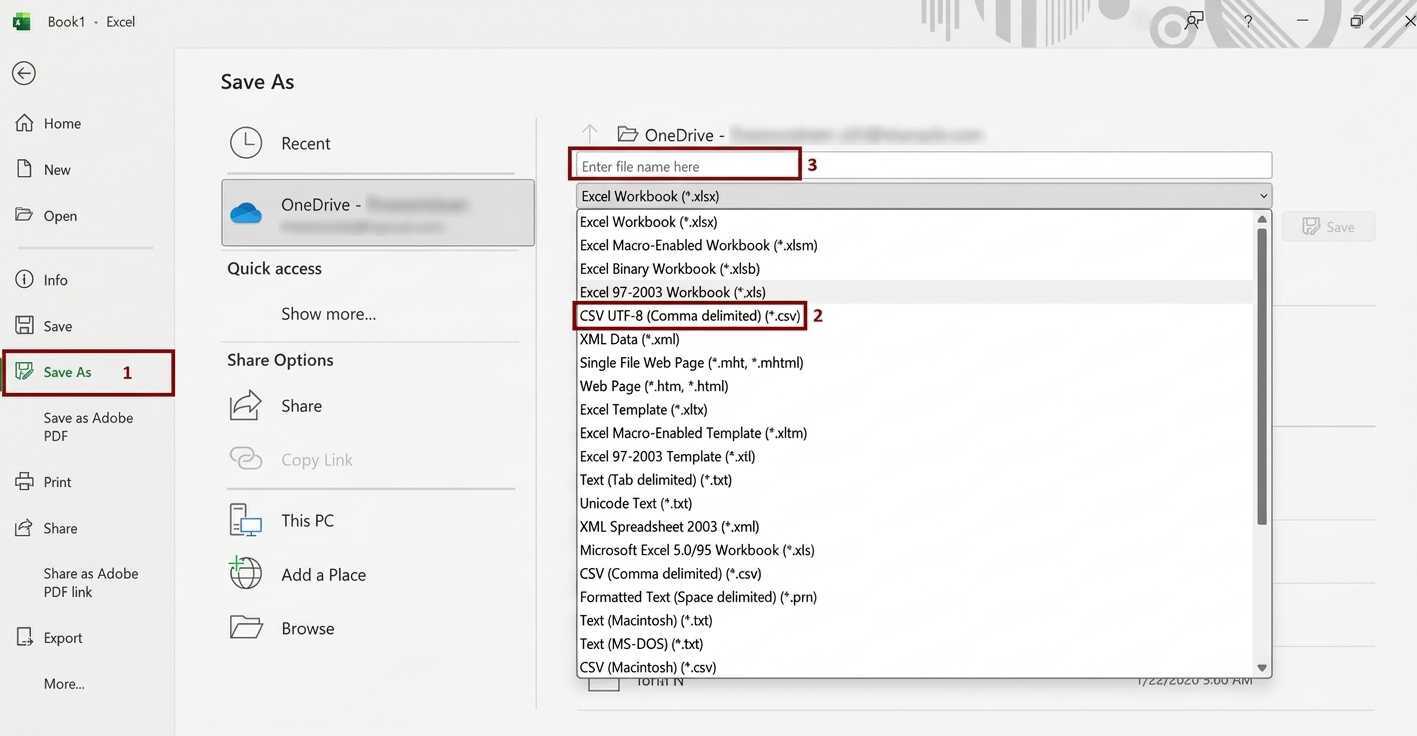Viewport: 1417px width, 736px height.
Task: Click the Open folder icon in sidebar
Action: point(24,215)
